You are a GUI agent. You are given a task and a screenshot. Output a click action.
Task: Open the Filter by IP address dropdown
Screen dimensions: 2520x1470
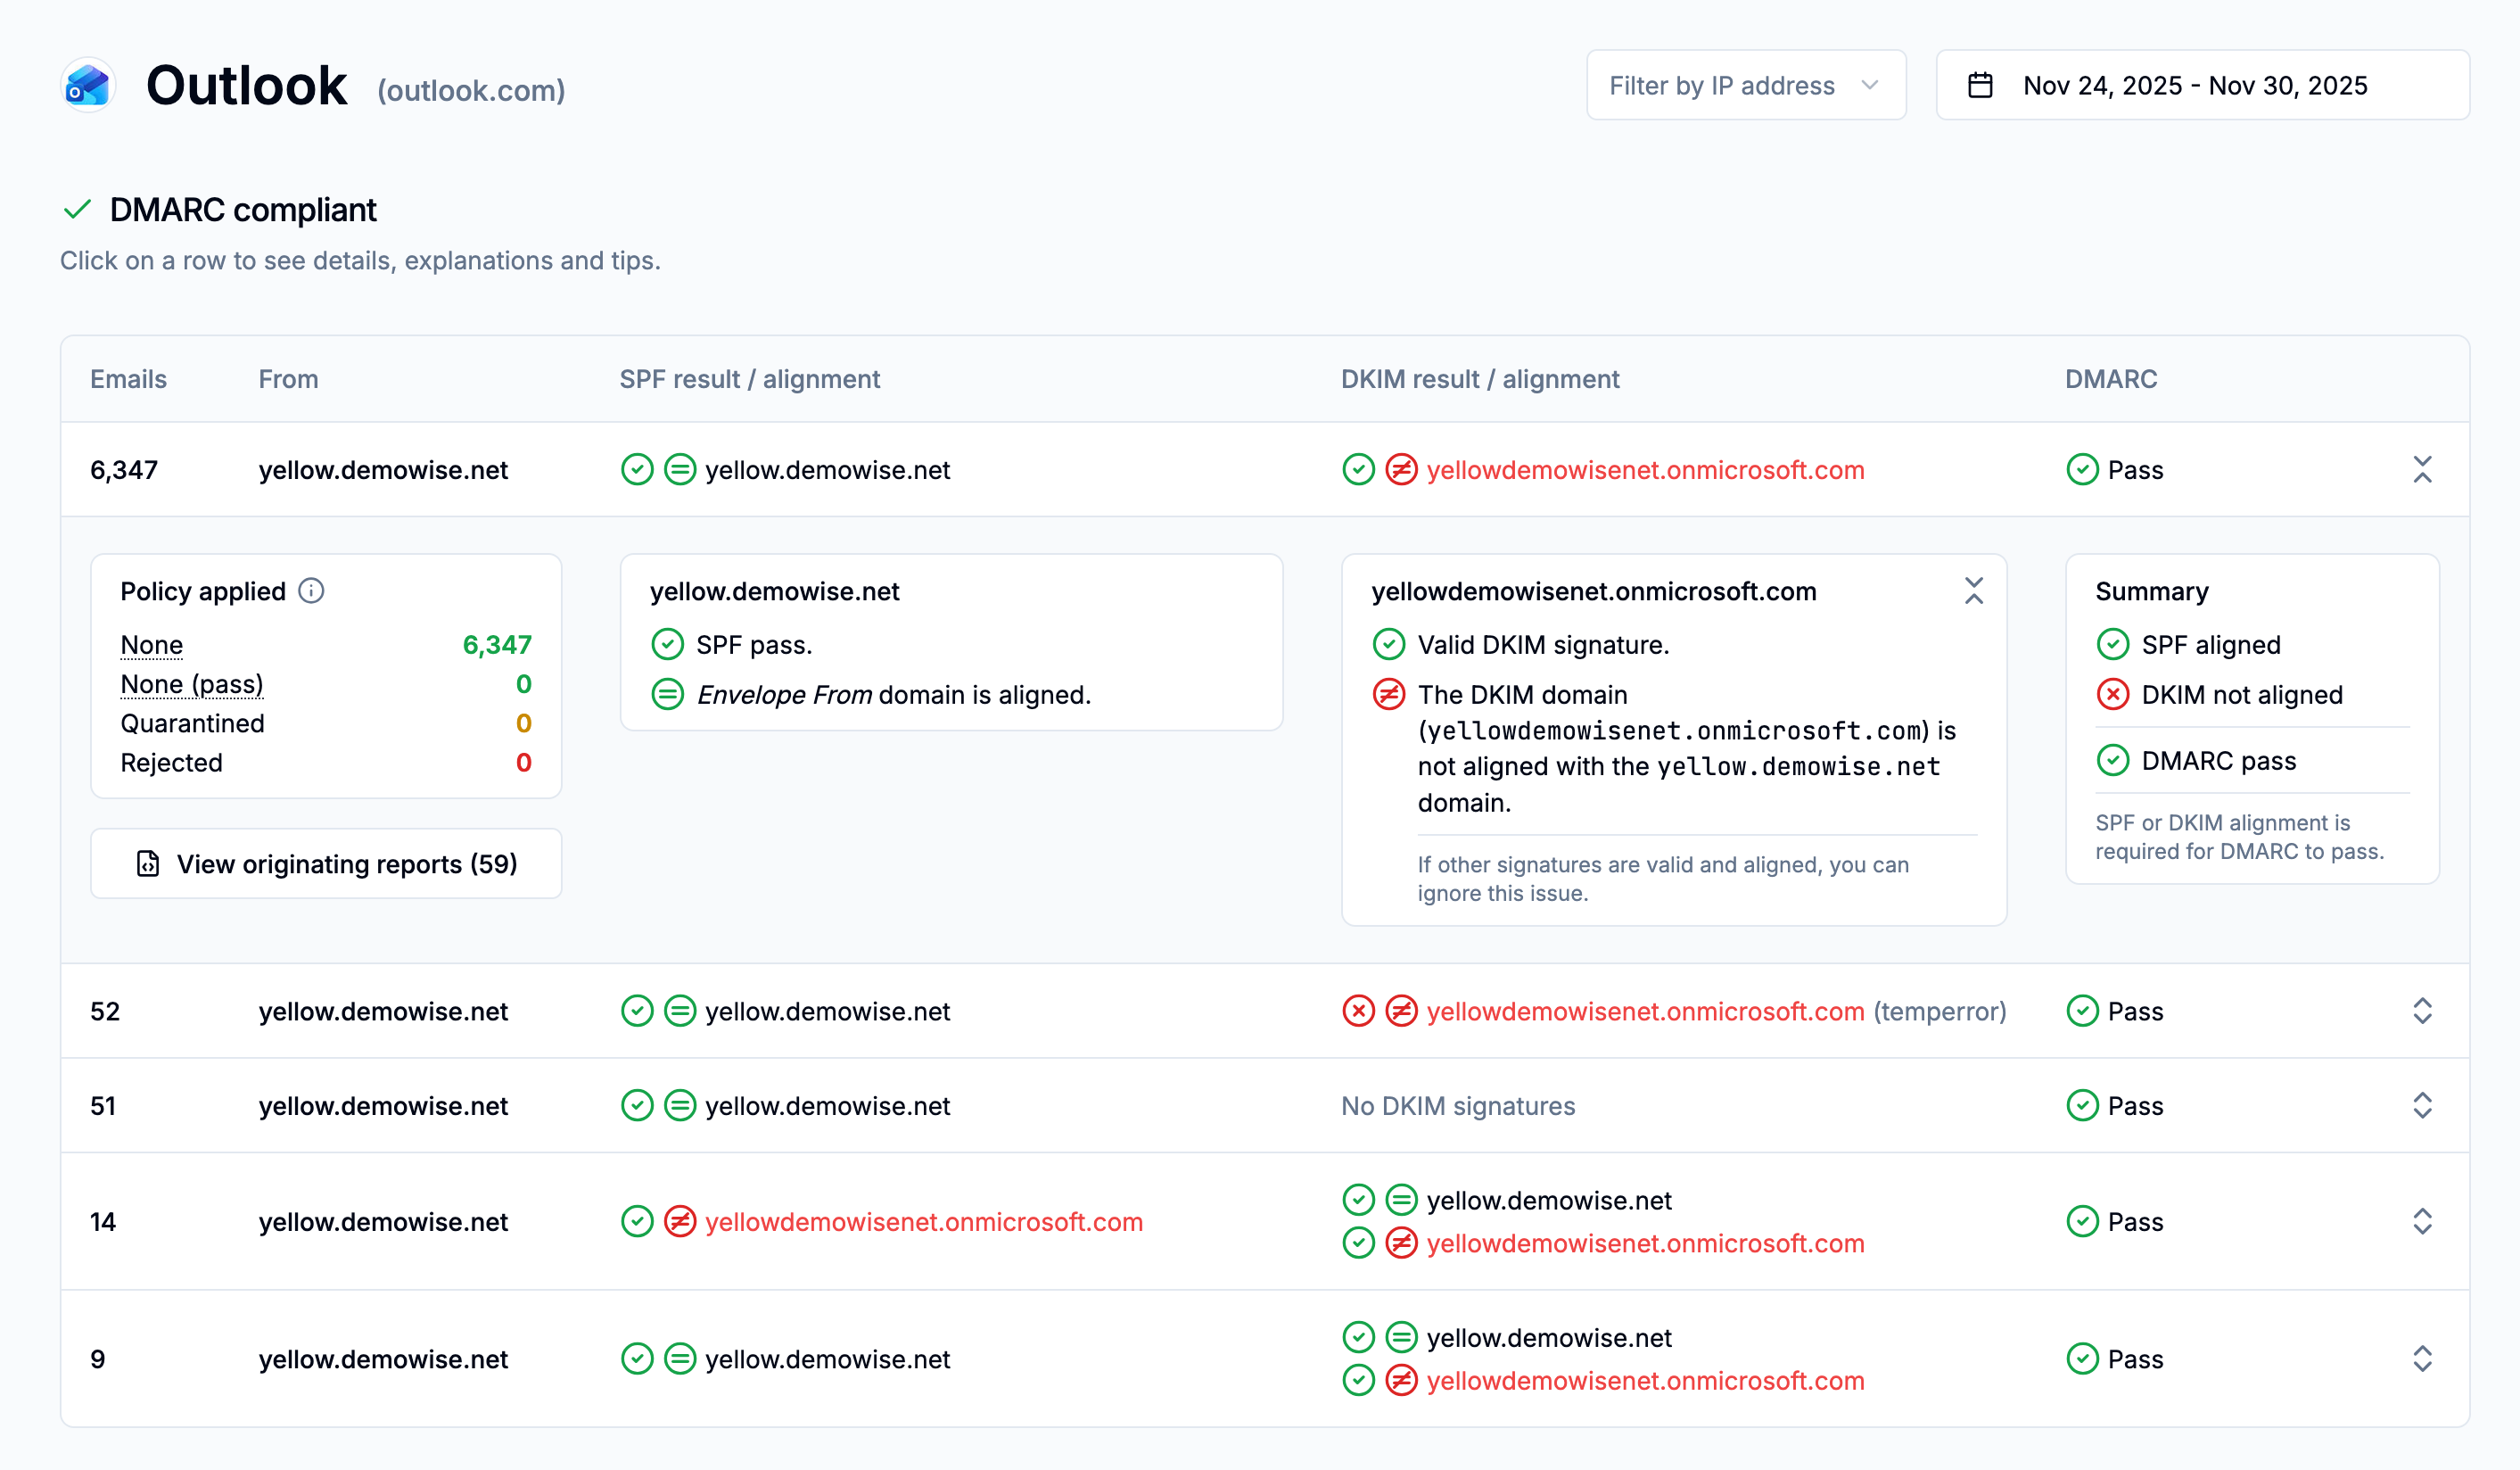(x=1746, y=85)
